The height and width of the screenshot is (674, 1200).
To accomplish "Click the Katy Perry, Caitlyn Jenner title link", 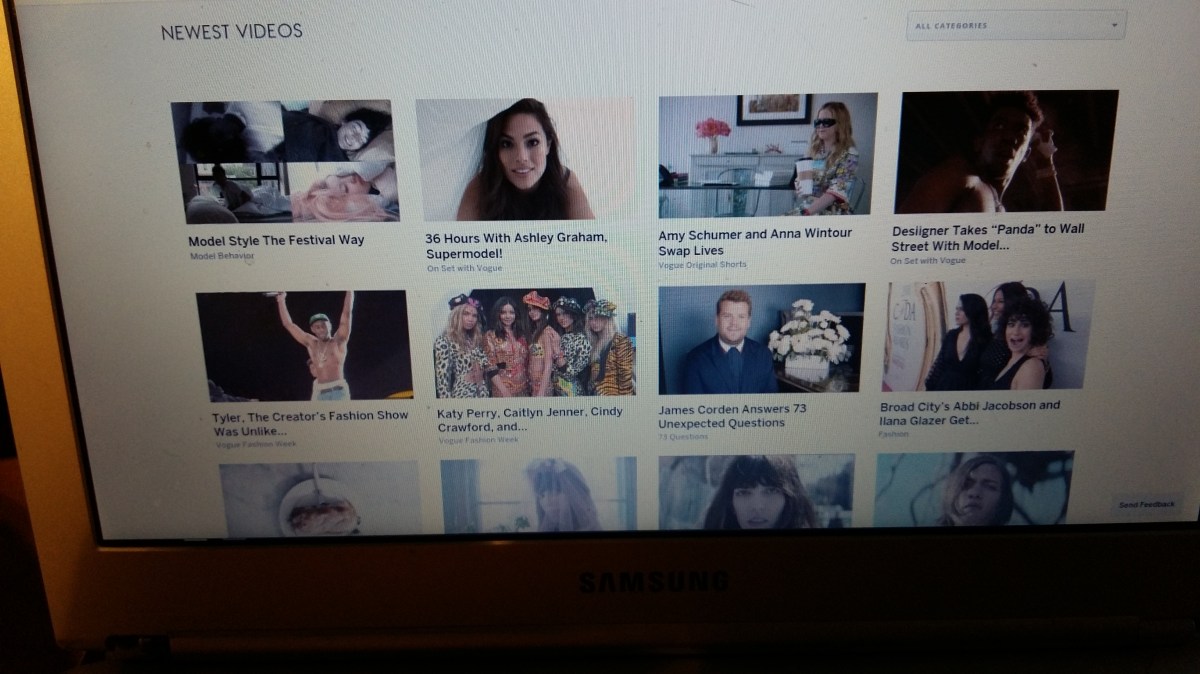I will tap(530, 418).
